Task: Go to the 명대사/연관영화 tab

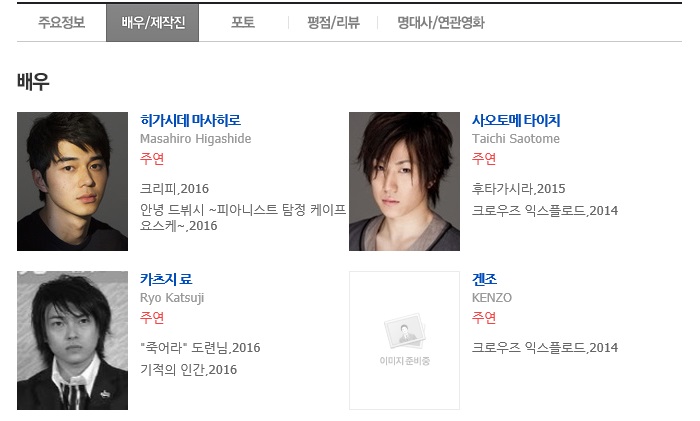Action: (x=441, y=22)
